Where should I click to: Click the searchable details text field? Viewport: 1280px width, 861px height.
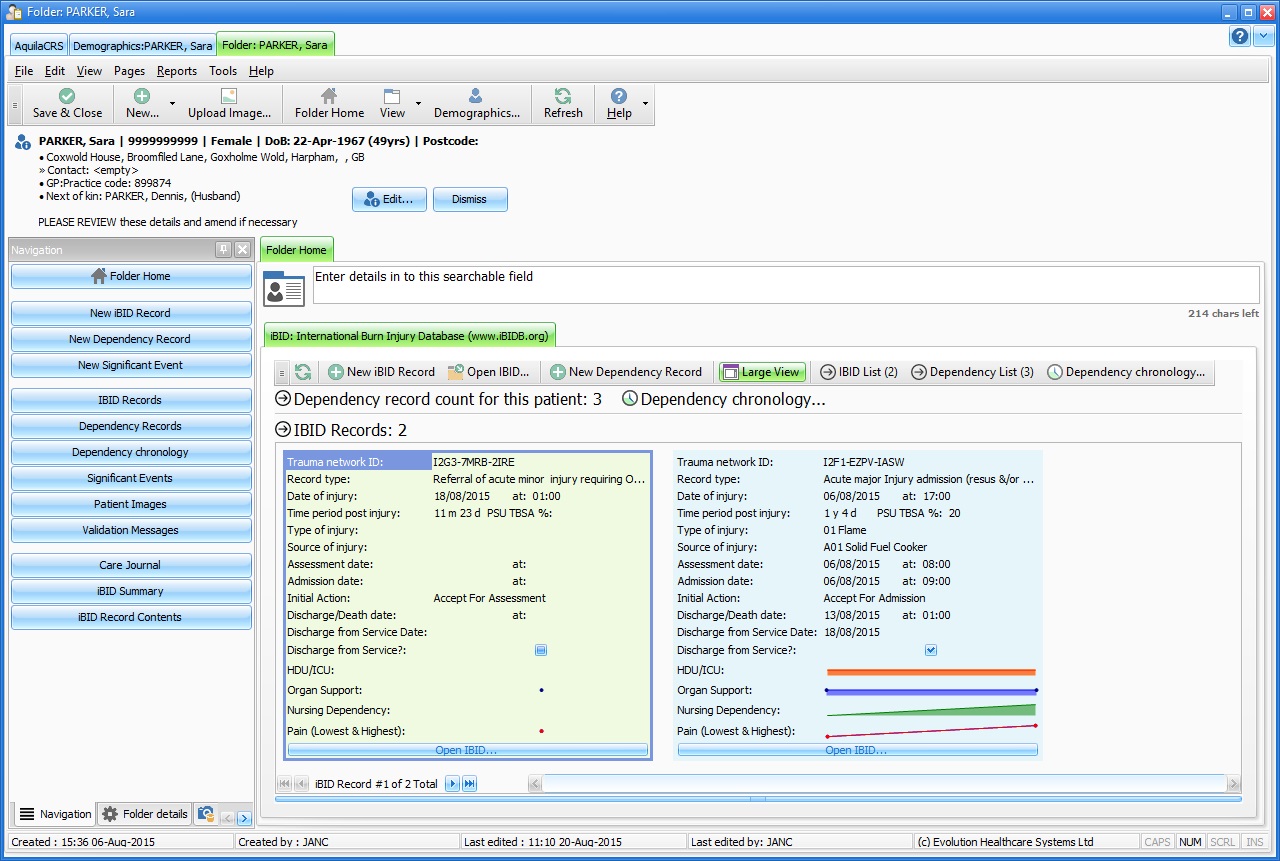(785, 285)
